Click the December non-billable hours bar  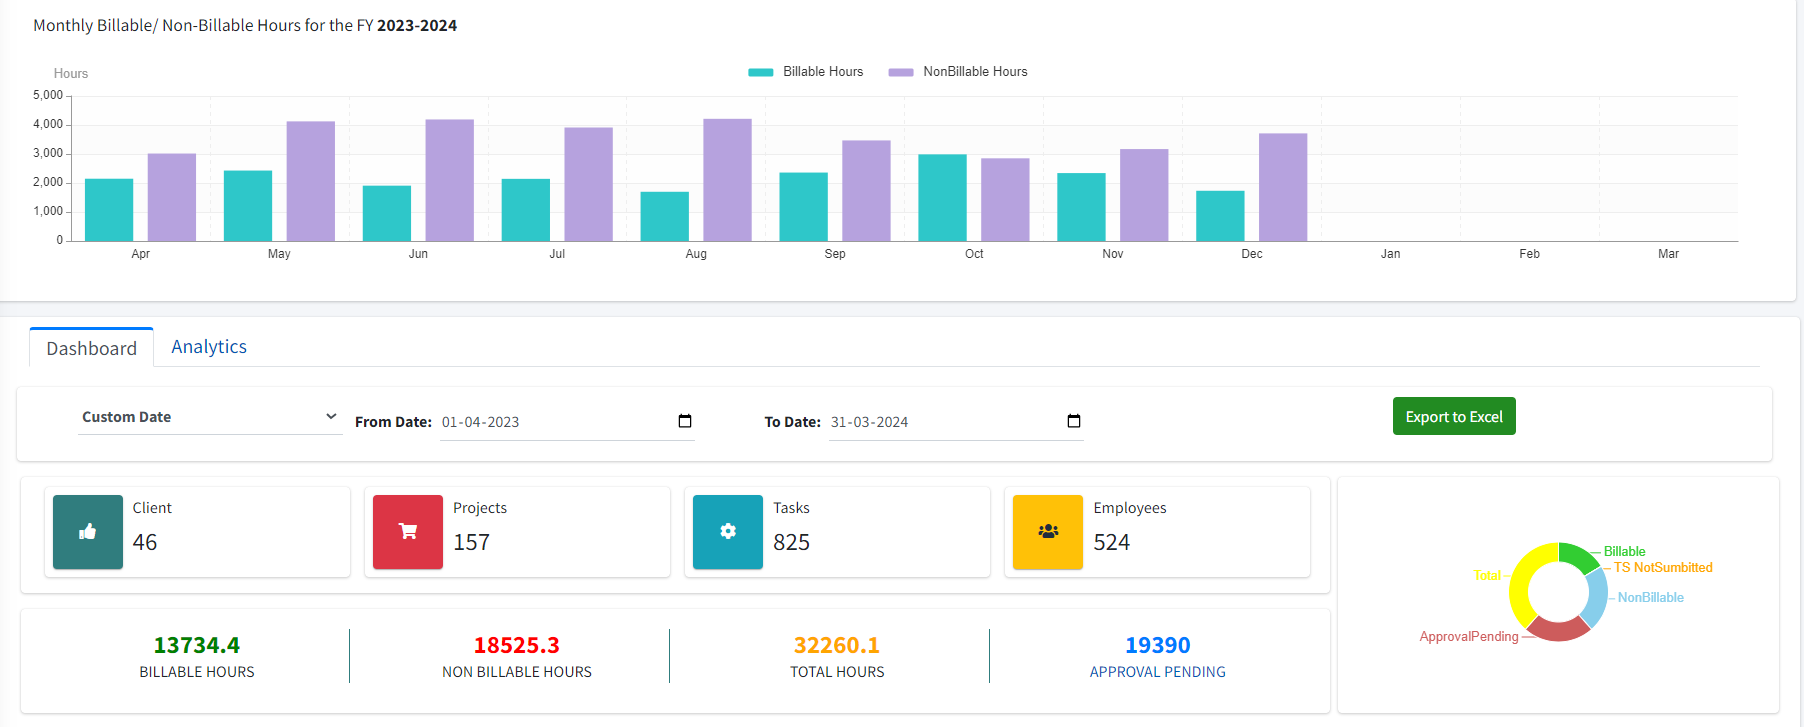(1283, 187)
